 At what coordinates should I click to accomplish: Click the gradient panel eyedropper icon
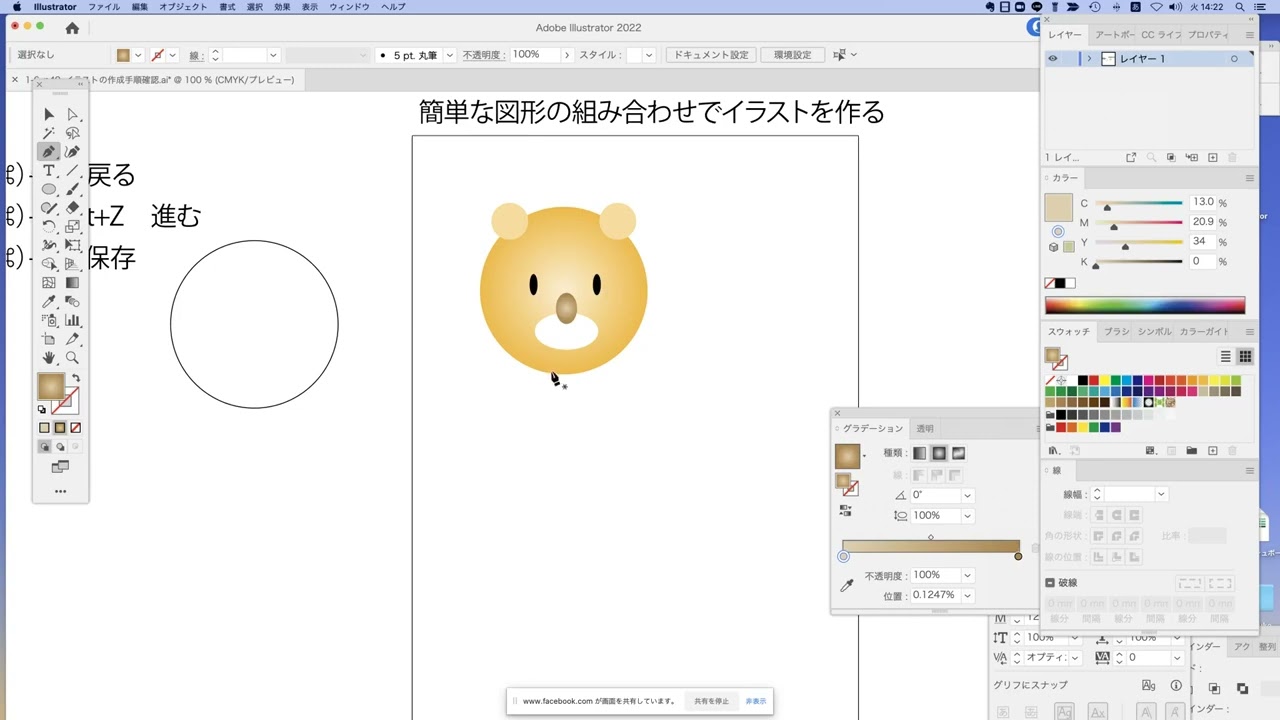846,586
